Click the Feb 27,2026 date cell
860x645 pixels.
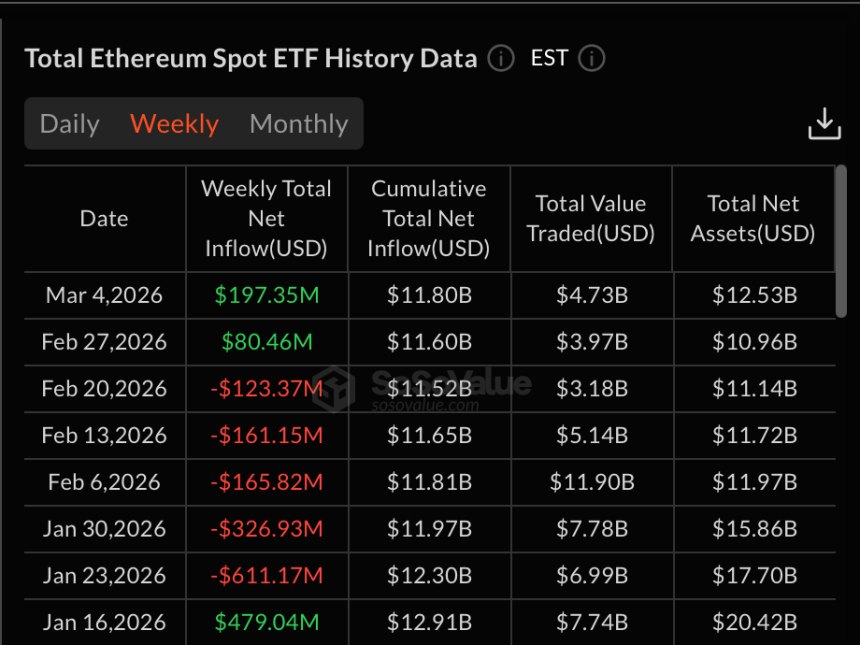pos(104,342)
